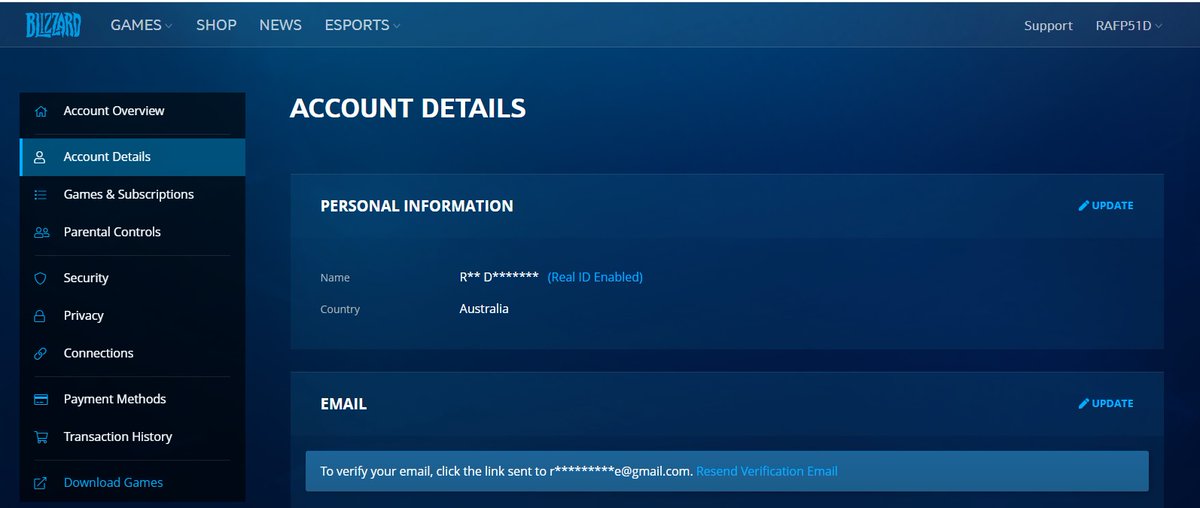The height and width of the screenshot is (508, 1200).
Task: Open the Shop page
Action: coord(216,25)
